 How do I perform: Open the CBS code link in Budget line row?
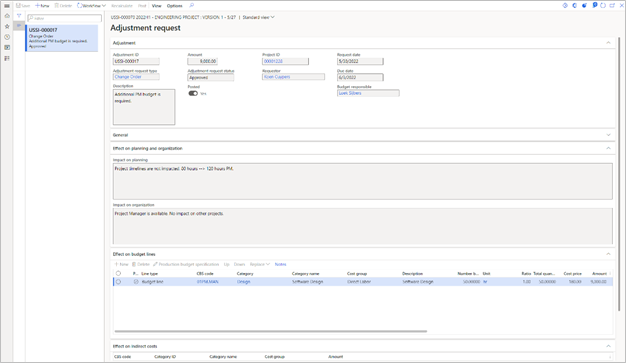[208, 282]
